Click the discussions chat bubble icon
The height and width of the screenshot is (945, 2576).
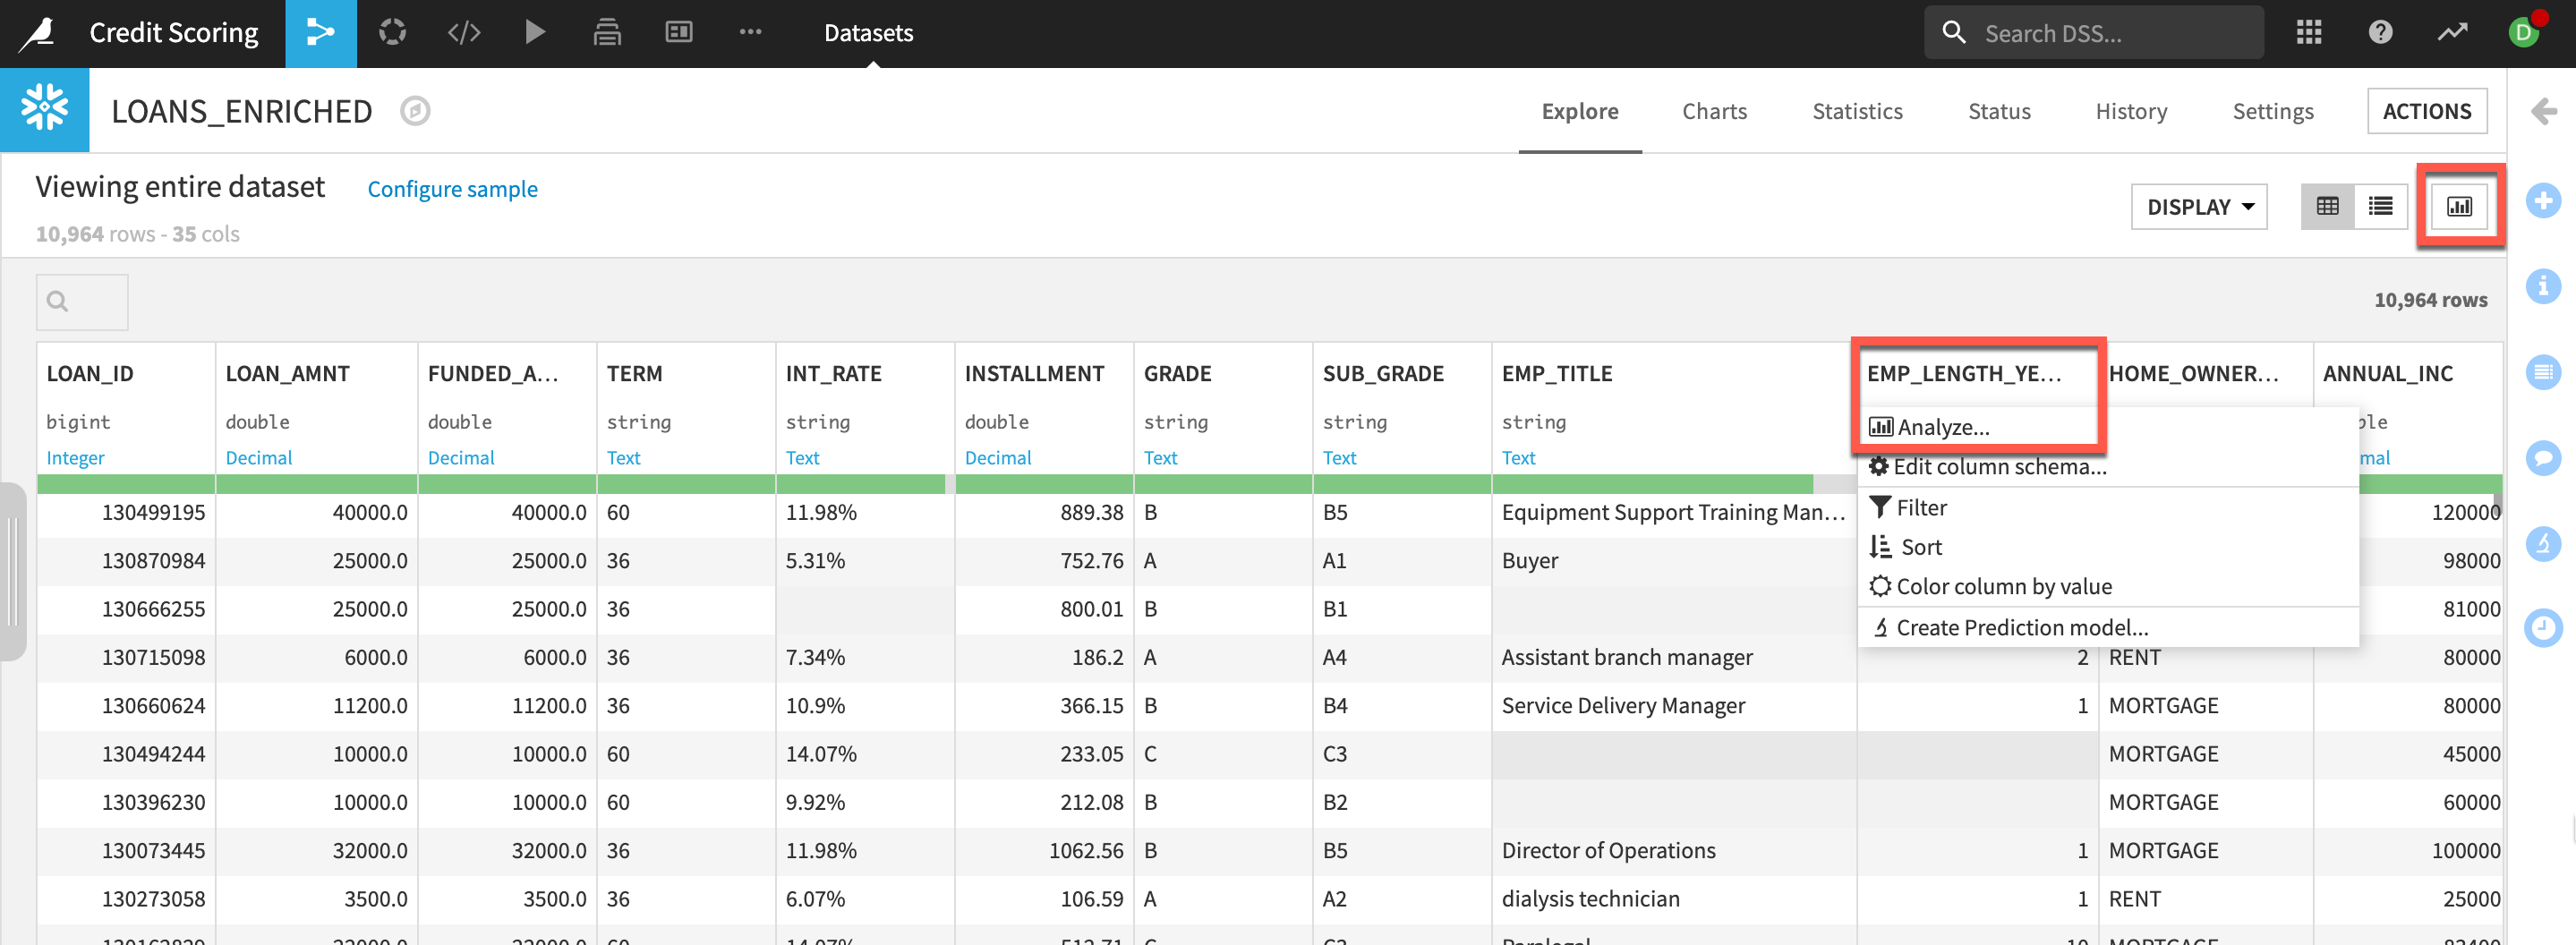click(2542, 458)
